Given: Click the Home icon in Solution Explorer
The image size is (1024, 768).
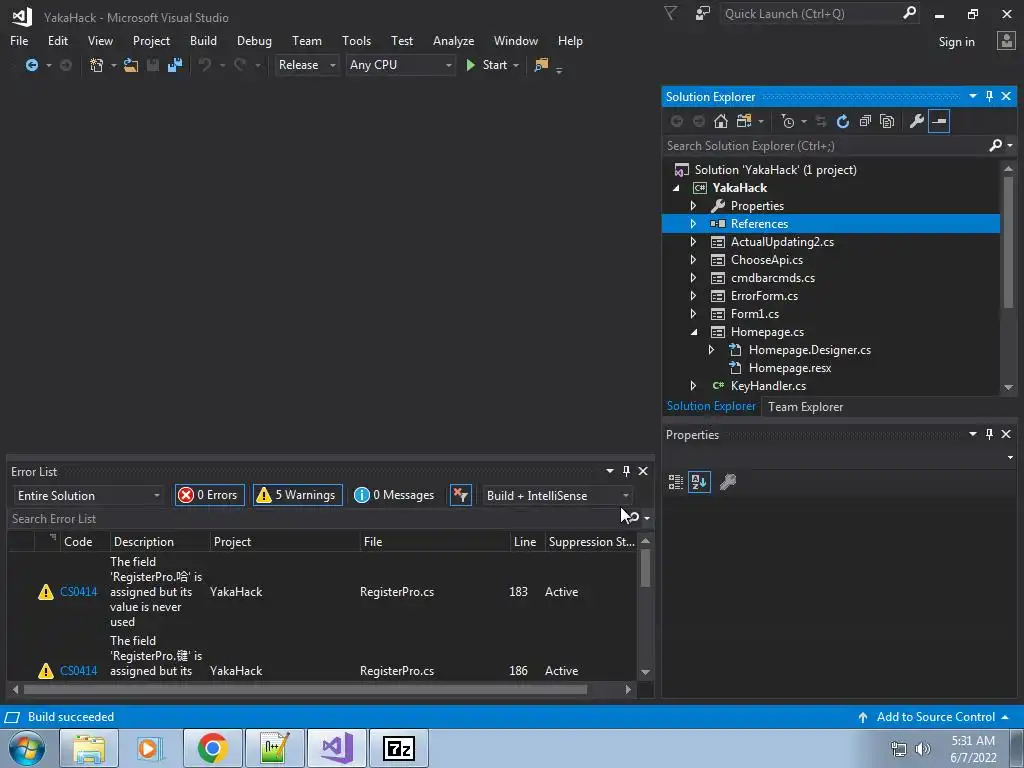Looking at the screenshot, I should click(720, 121).
